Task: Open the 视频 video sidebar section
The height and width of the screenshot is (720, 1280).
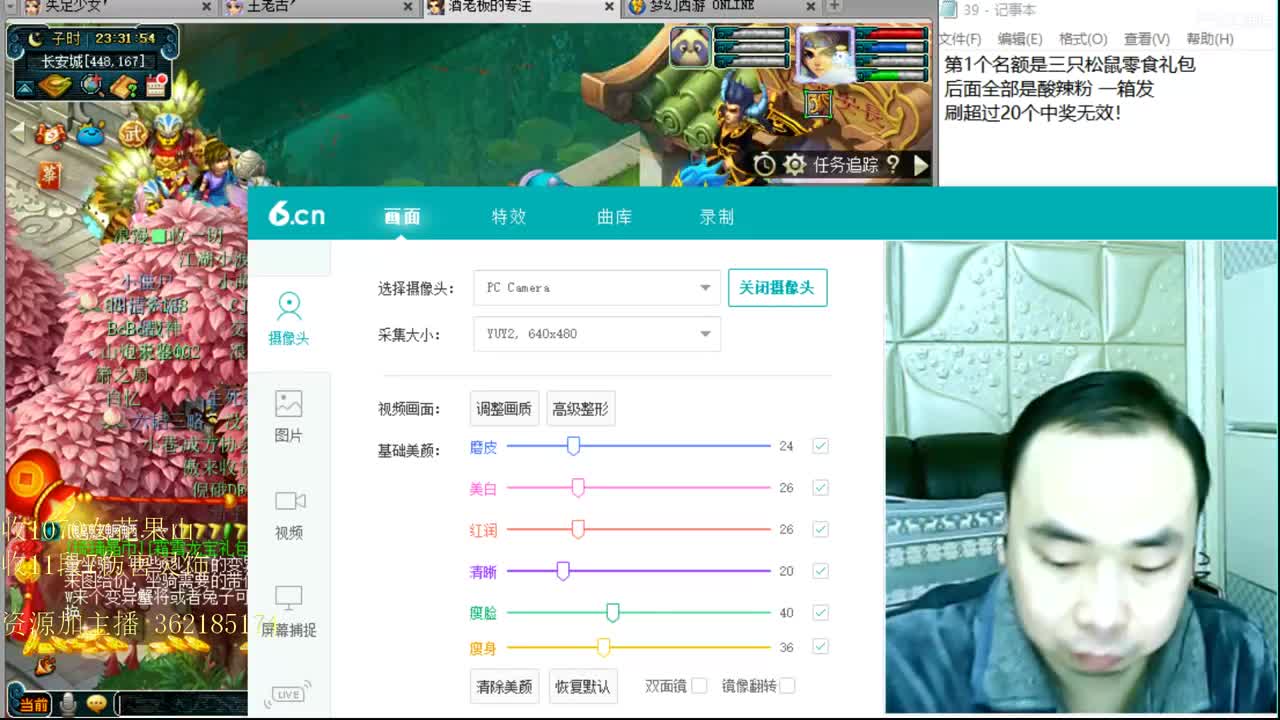Action: pyautogui.click(x=290, y=514)
